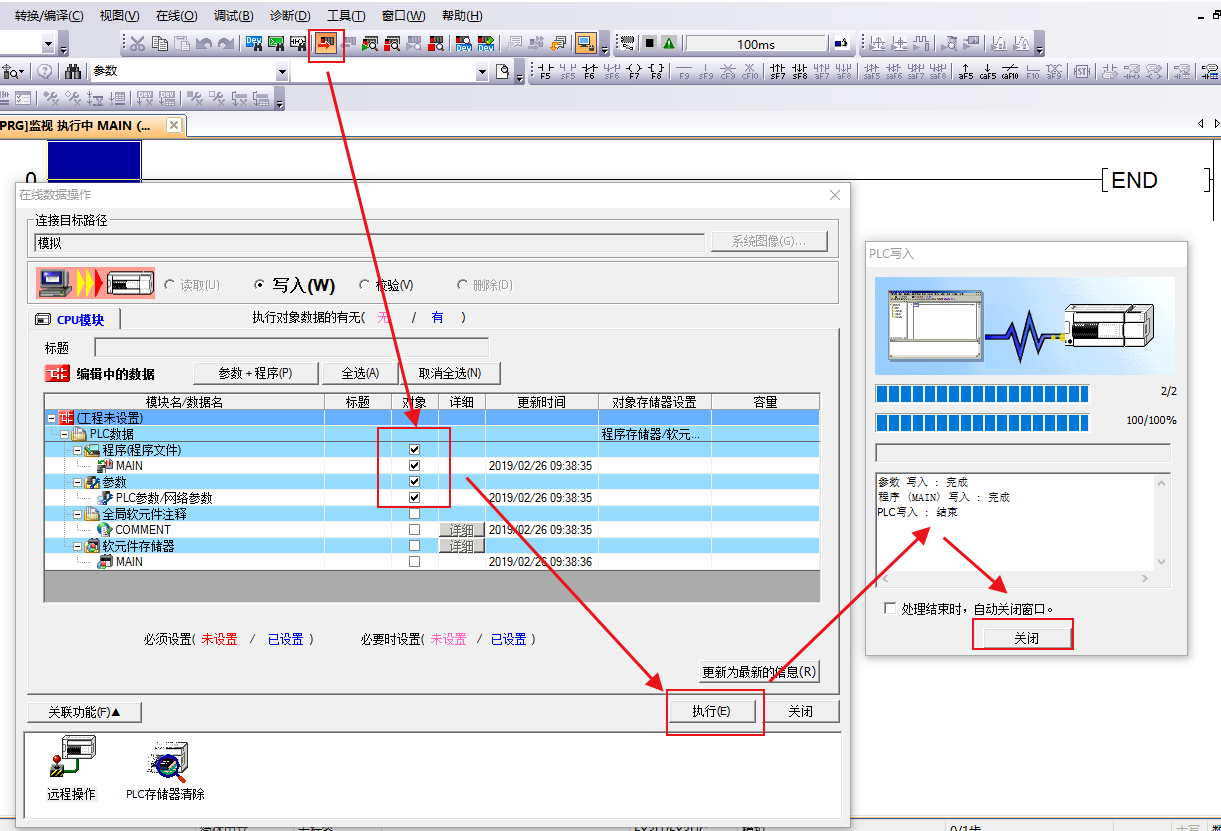This screenshot has width=1221, height=831.
Task: Collapse the PLC数据 tree node
Action: pos(65,434)
